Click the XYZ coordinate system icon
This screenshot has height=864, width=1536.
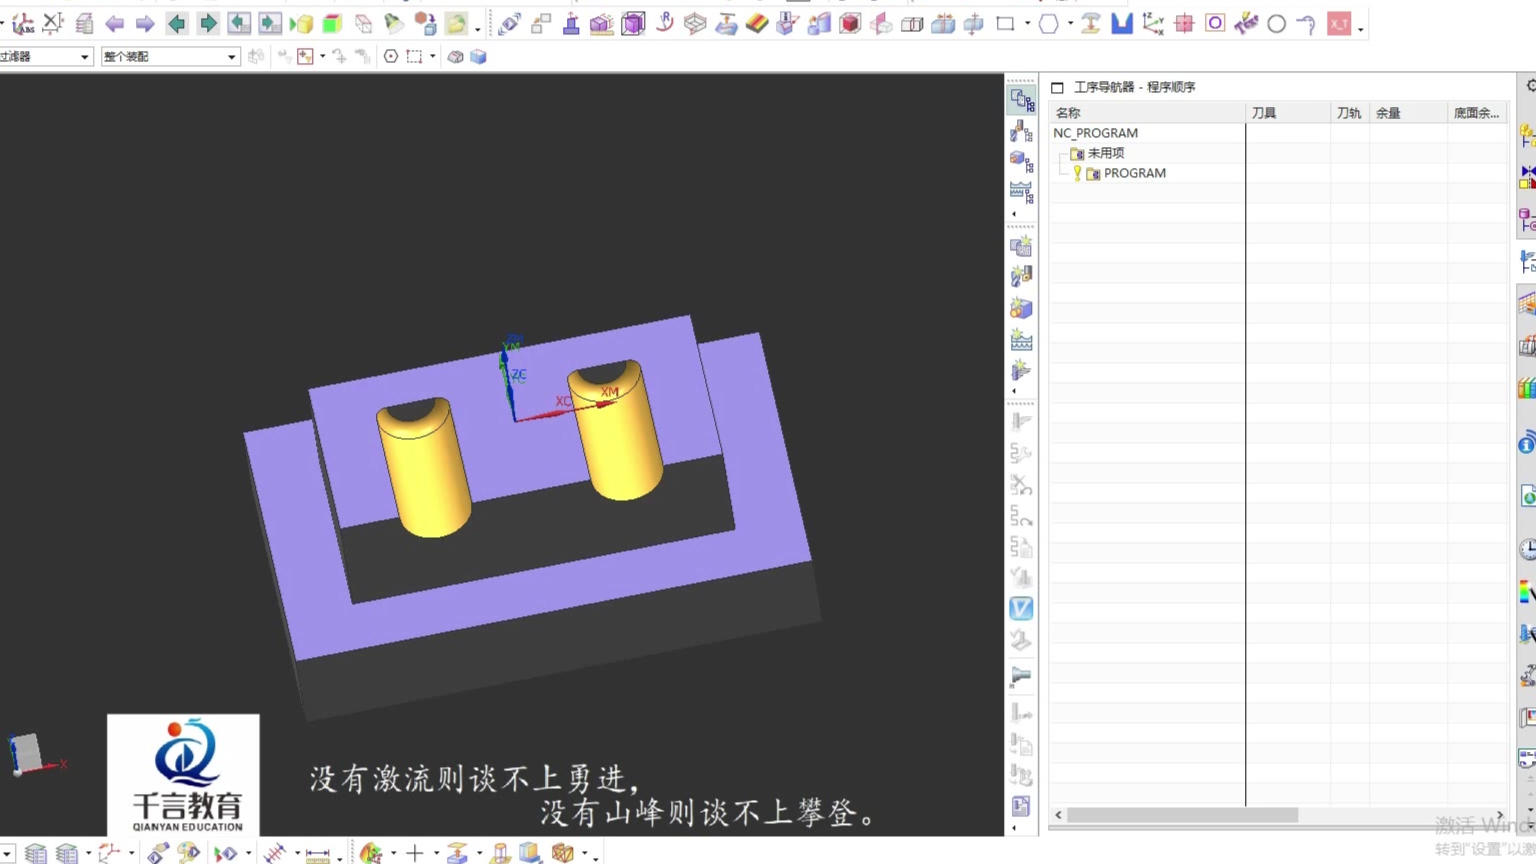tap(1153, 23)
